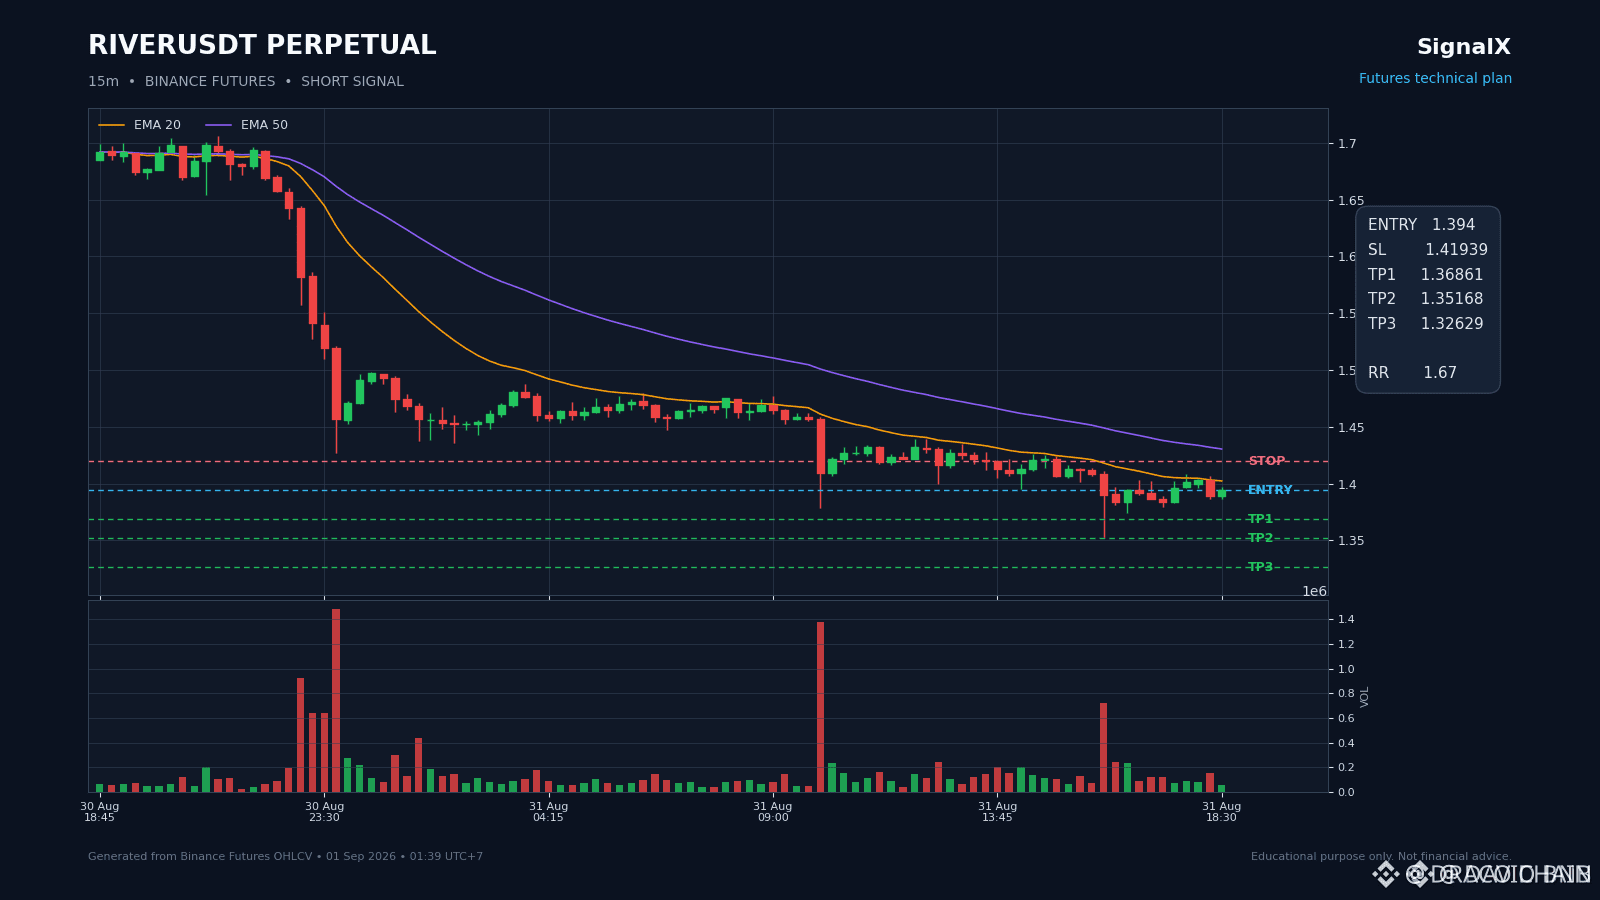1600x900 pixels.
Task: Click the RIVERUSDT PERPETUAL title
Action: [x=262, y=46]
